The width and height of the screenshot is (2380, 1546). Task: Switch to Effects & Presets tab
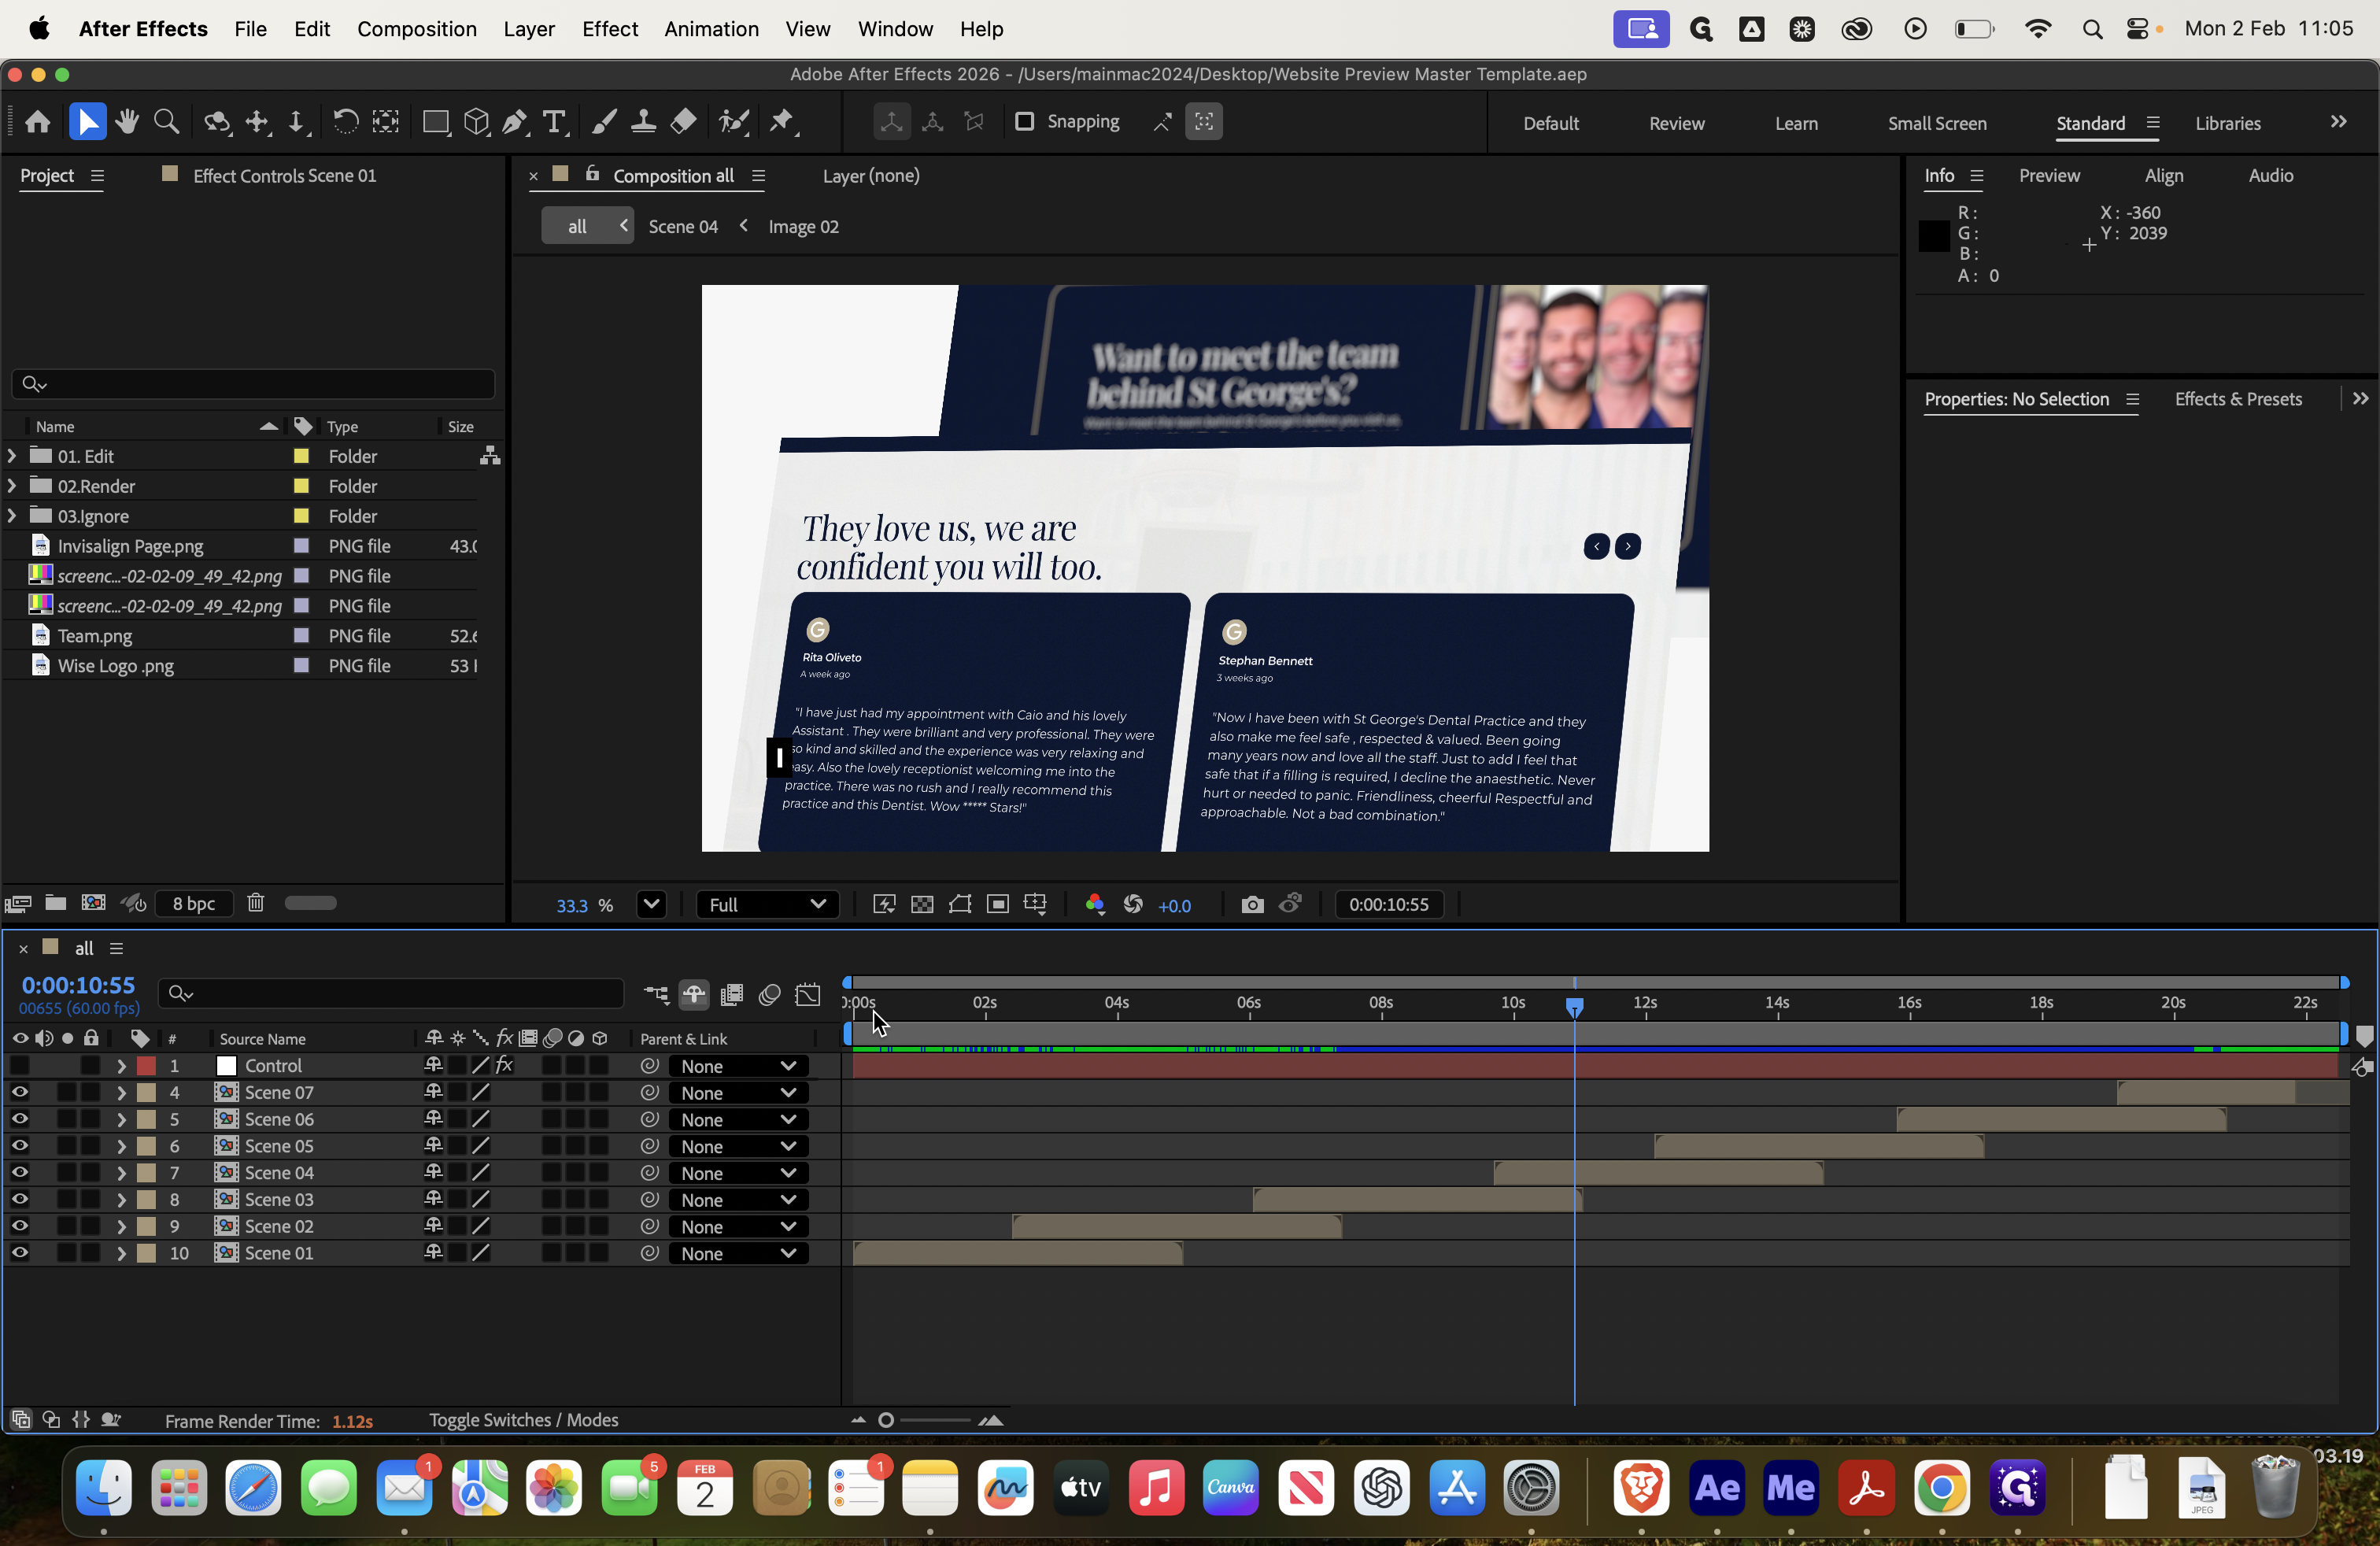tap(2238, 399)
